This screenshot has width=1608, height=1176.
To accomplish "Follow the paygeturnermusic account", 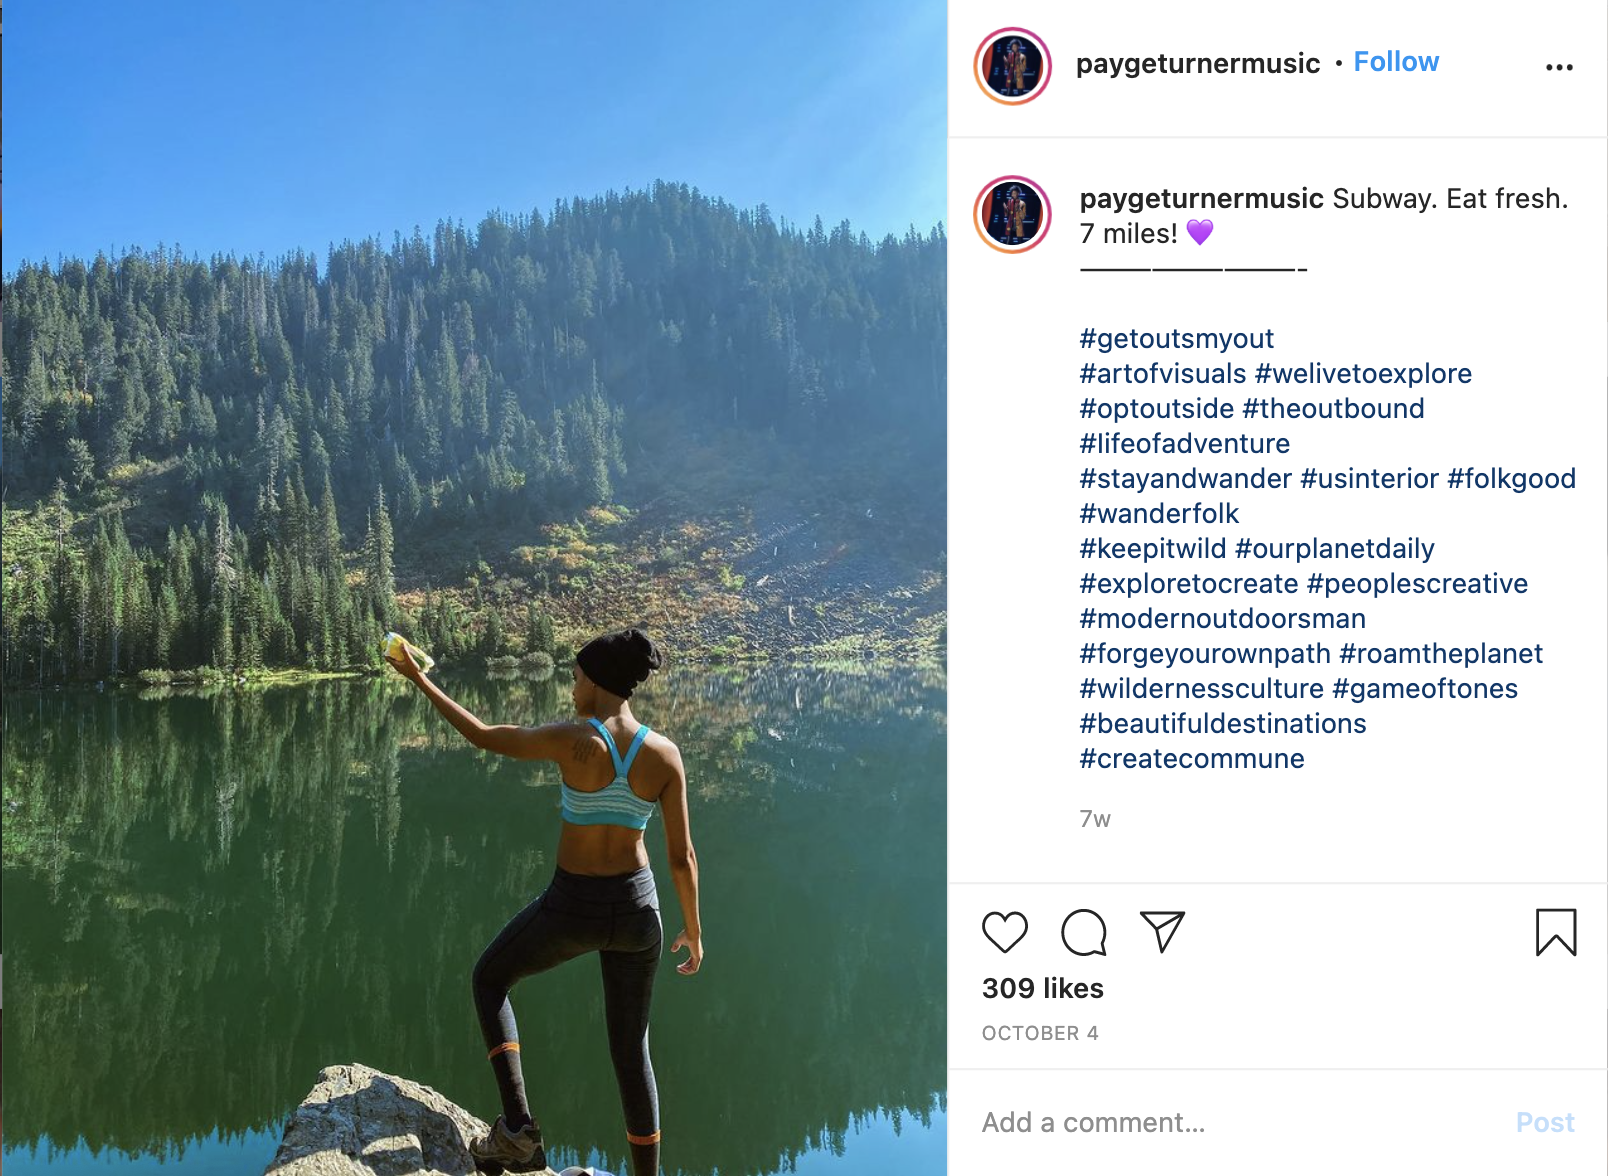I will click(1395, 62).
